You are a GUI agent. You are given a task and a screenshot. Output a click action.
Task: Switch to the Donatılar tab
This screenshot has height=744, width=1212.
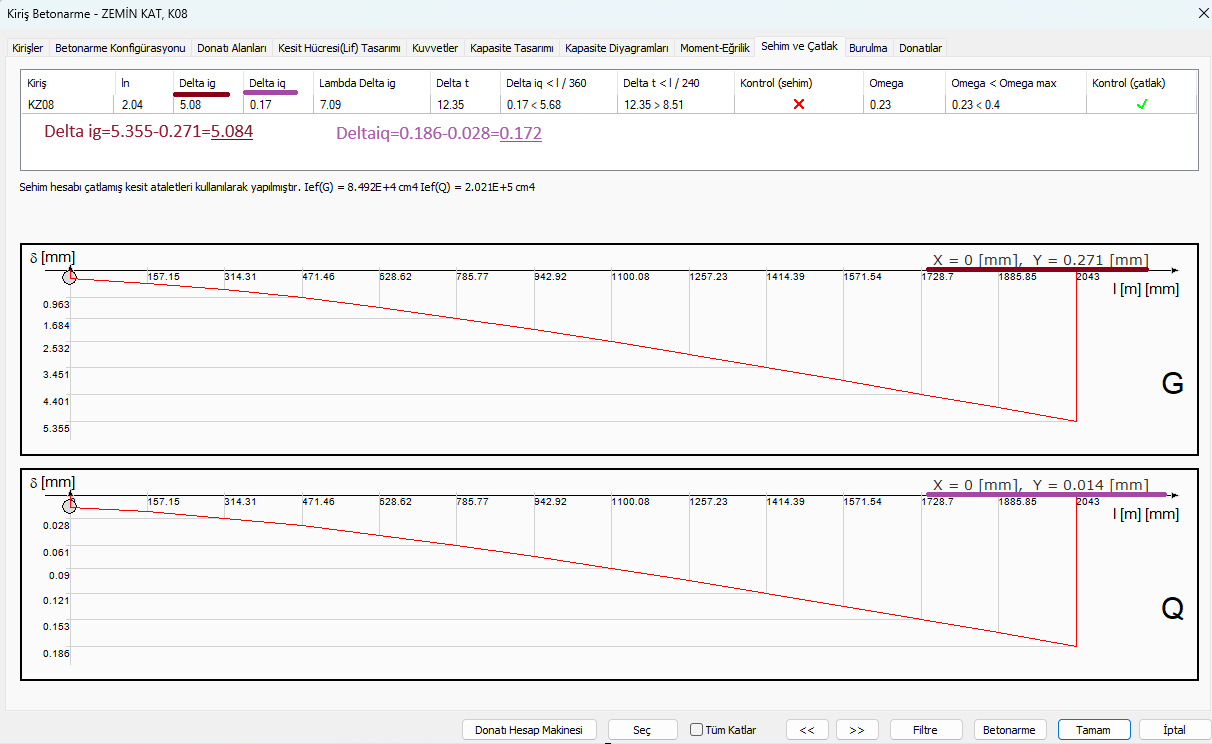(920, 48)
